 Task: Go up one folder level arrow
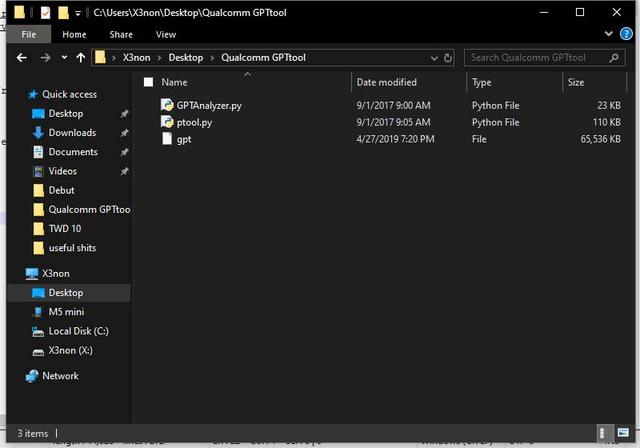point(81,58)
